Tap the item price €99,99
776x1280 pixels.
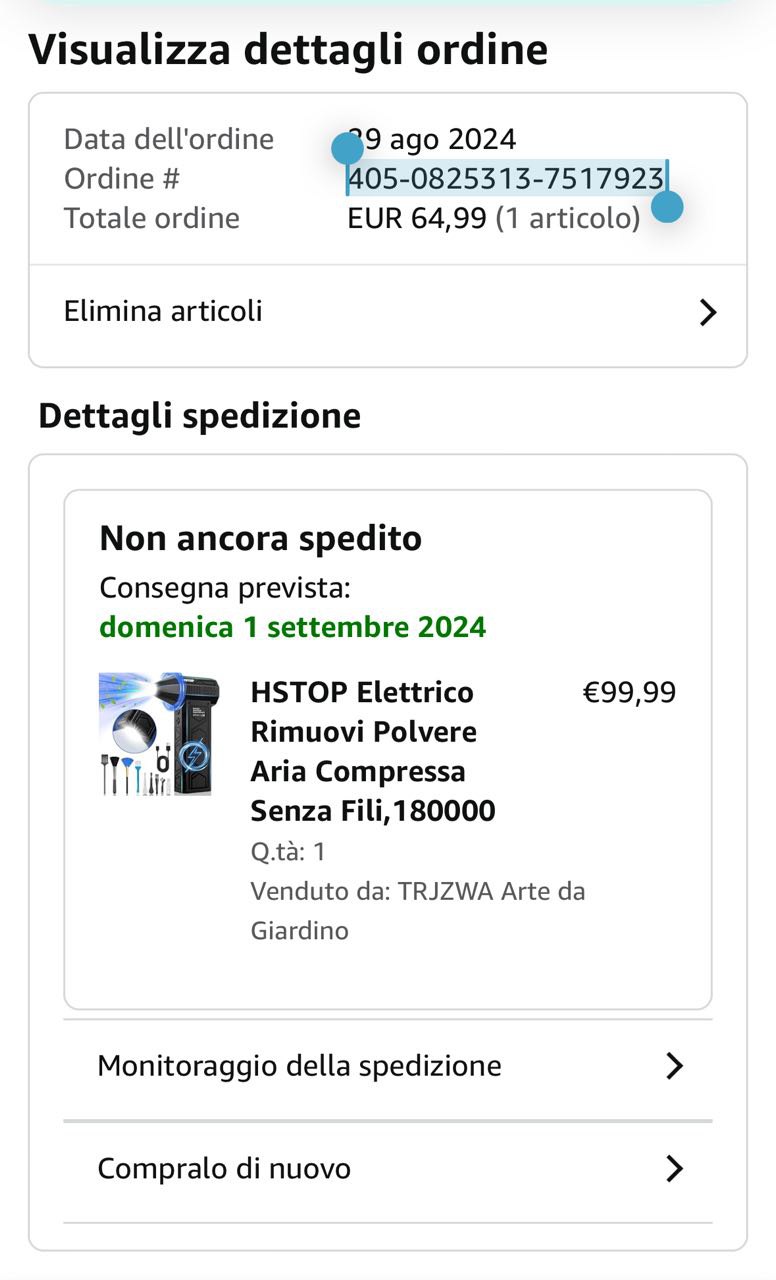(629, 692)
